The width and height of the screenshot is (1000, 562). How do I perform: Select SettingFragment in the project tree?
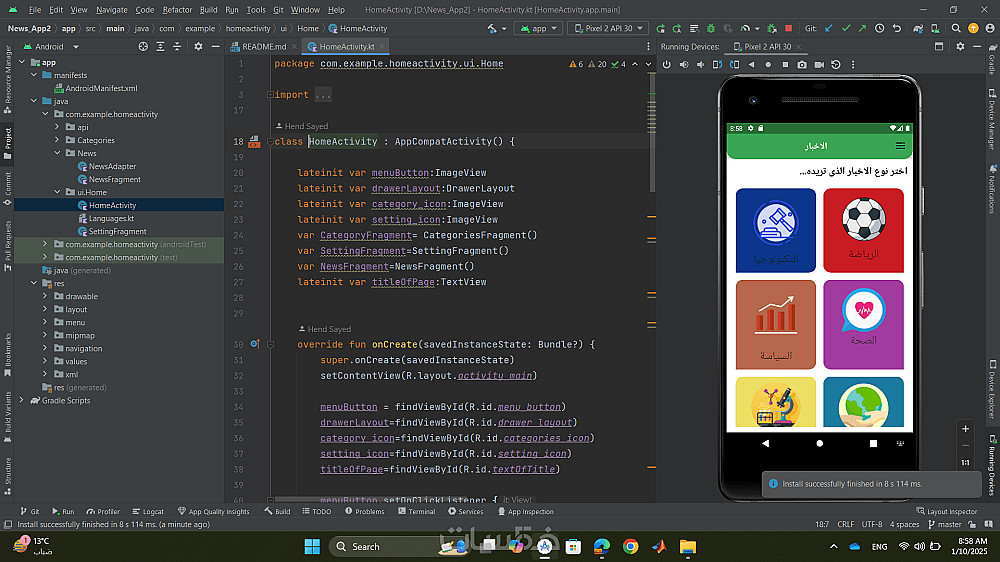click(117, 231)
